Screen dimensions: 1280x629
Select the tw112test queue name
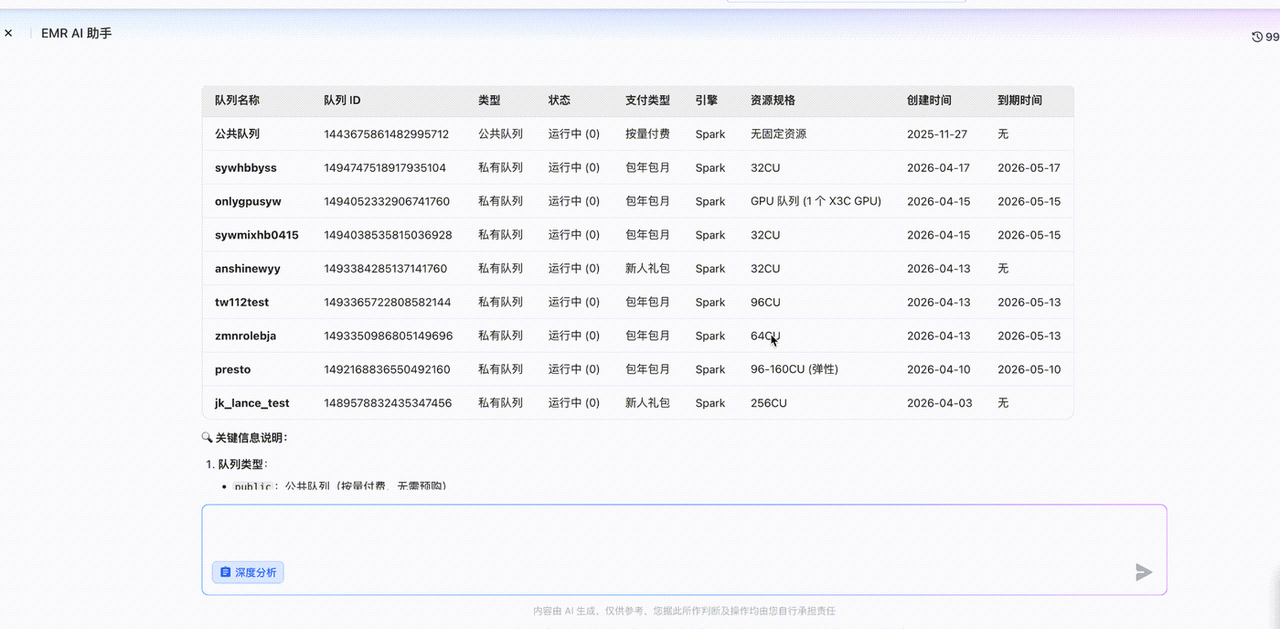[242, 302]
